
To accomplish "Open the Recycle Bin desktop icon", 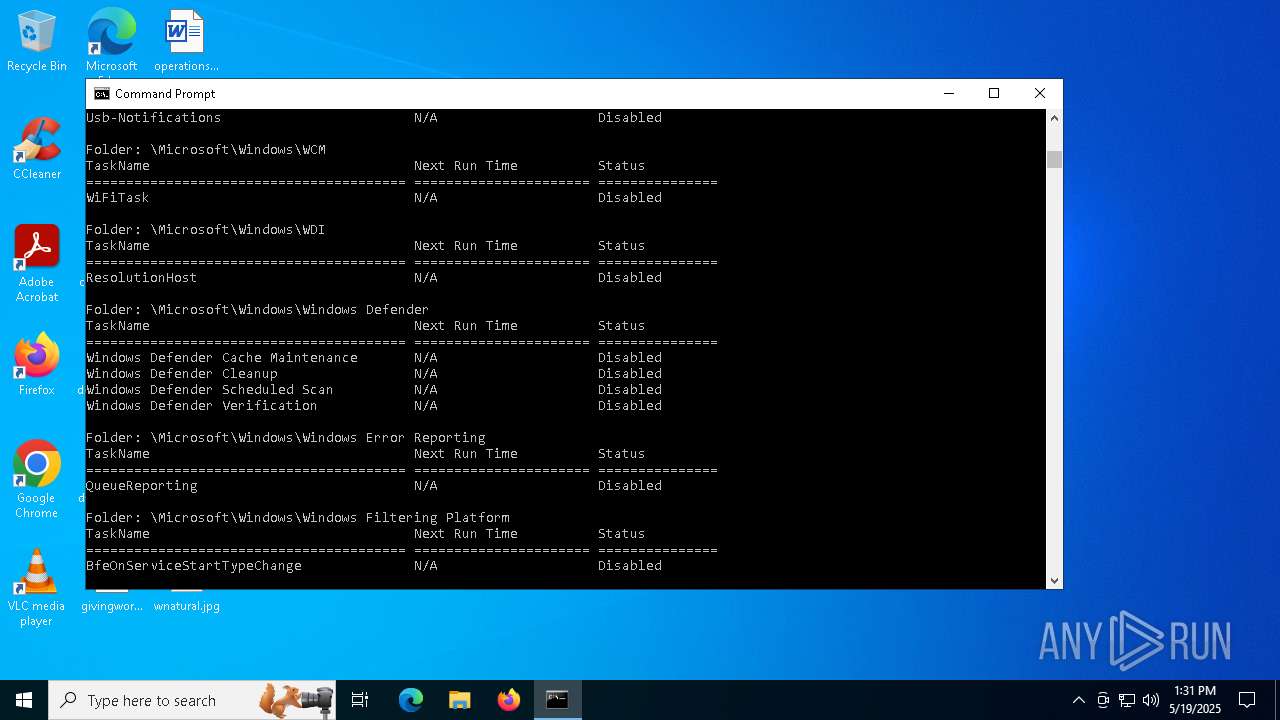I will (x=37, y=41).
